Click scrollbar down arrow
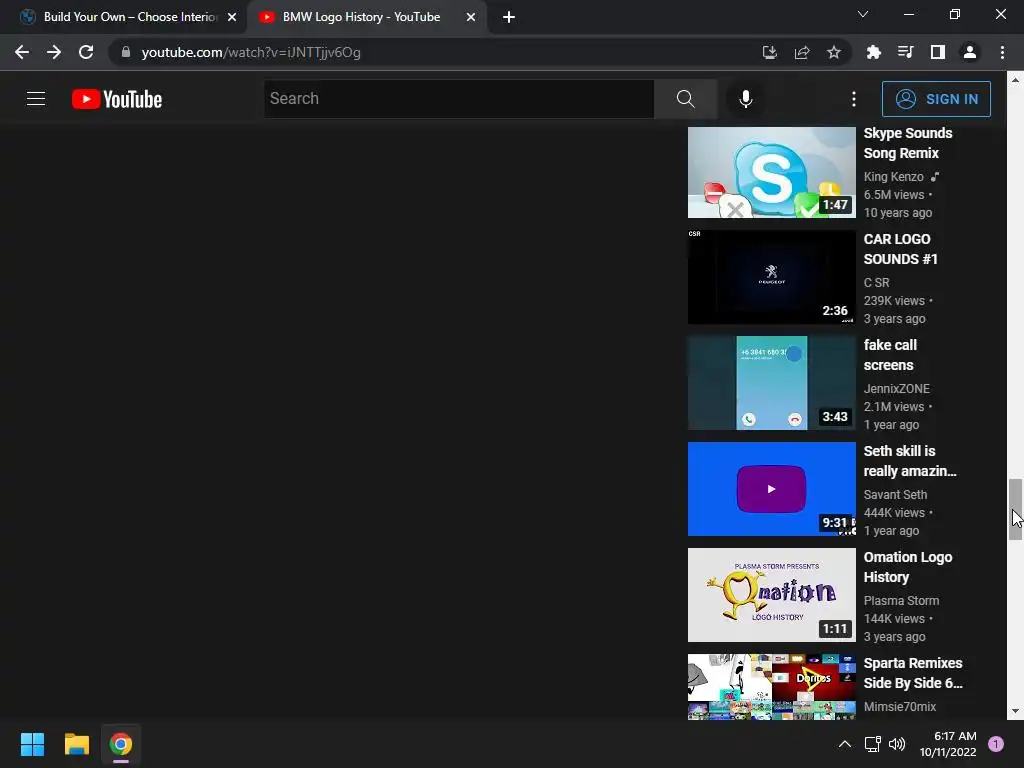 point(1015,711)
